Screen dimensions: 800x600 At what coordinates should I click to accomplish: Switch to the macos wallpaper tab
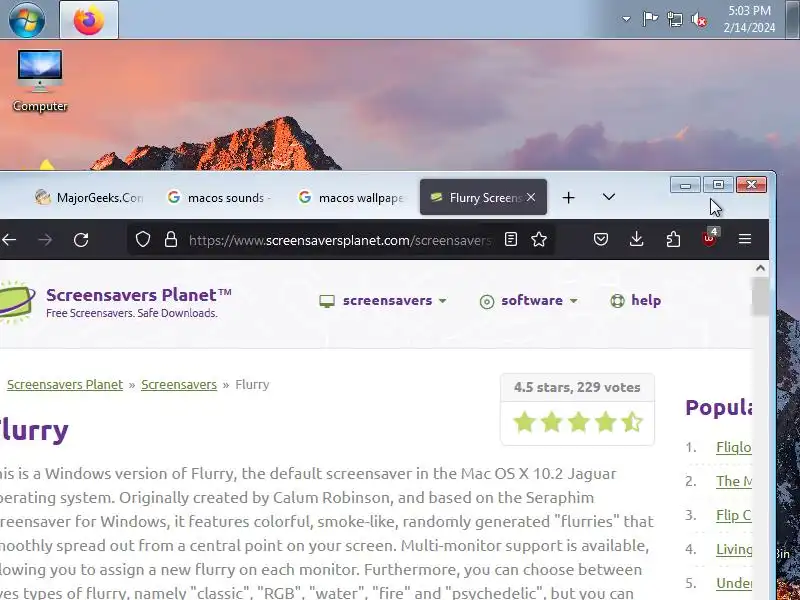(x=351, y=197)
